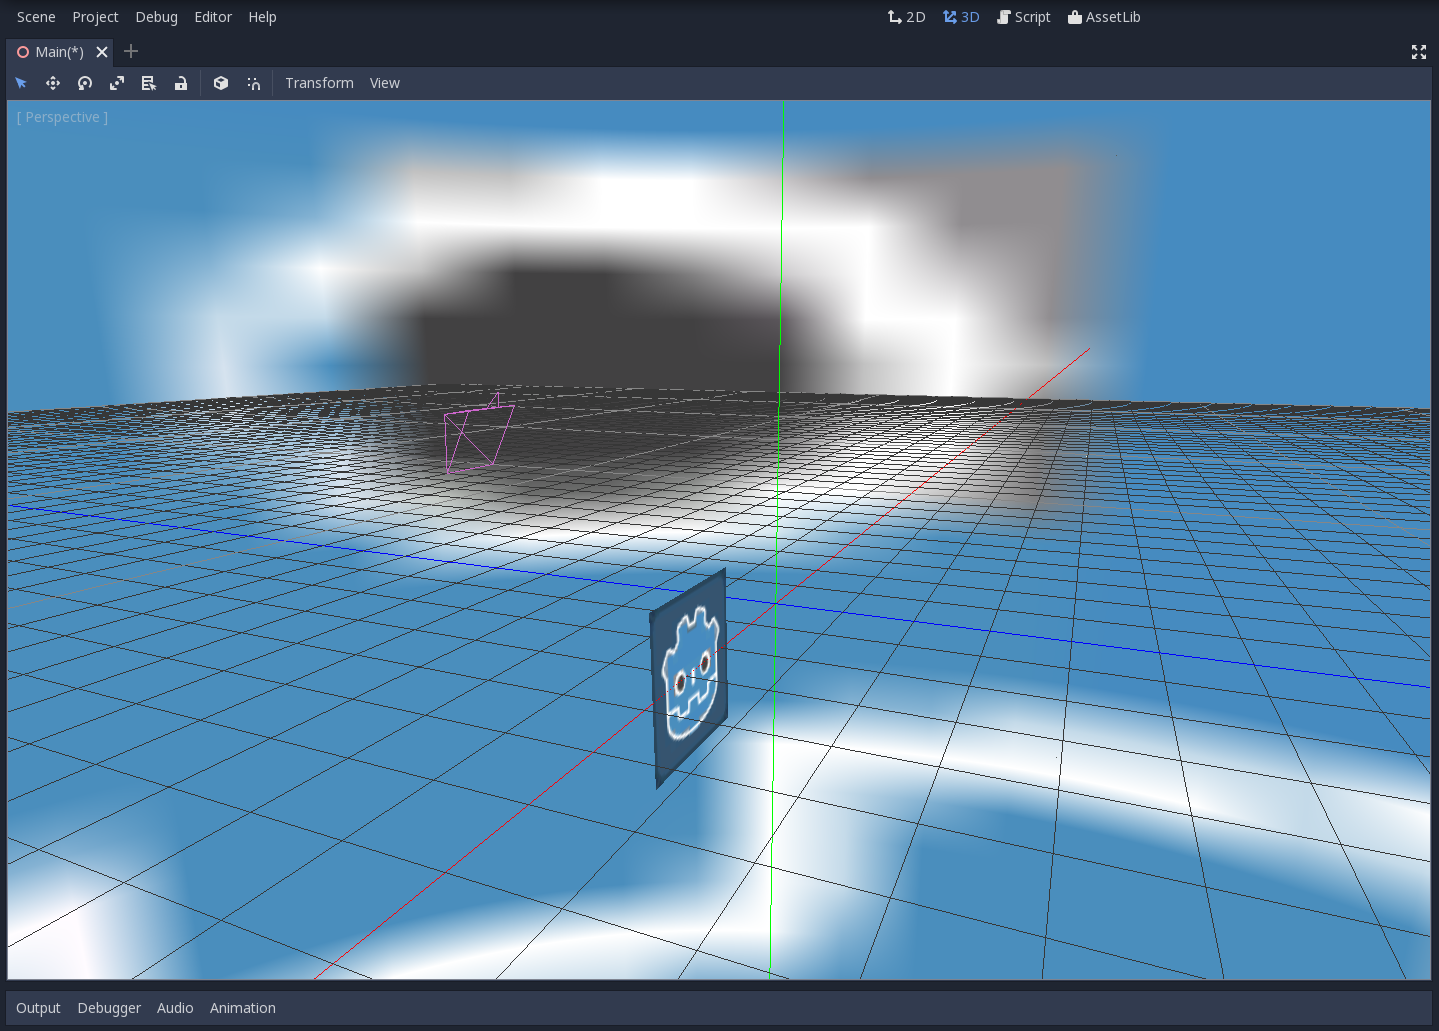Open the Audio bottom panel
Image resolution: width=1439 pixels, height=1031 pixels.
175,1008
